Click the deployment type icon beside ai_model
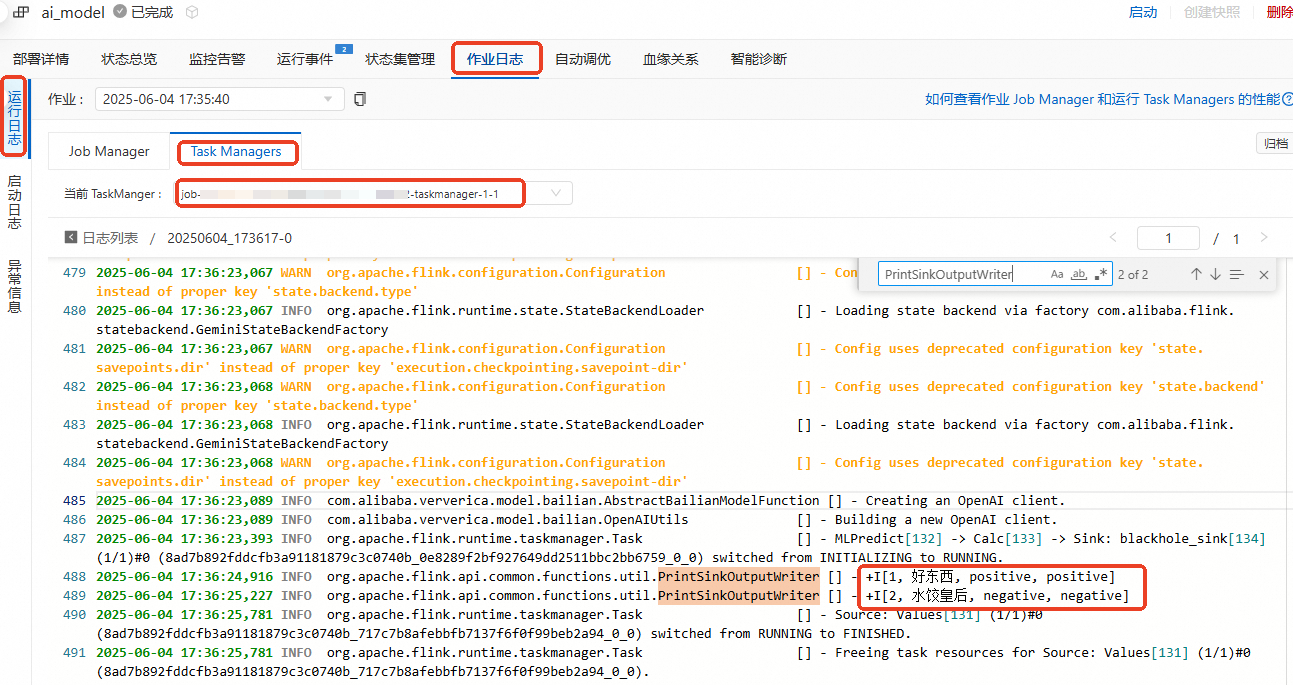Viewport: 1293px width, 685px height. 21,12
